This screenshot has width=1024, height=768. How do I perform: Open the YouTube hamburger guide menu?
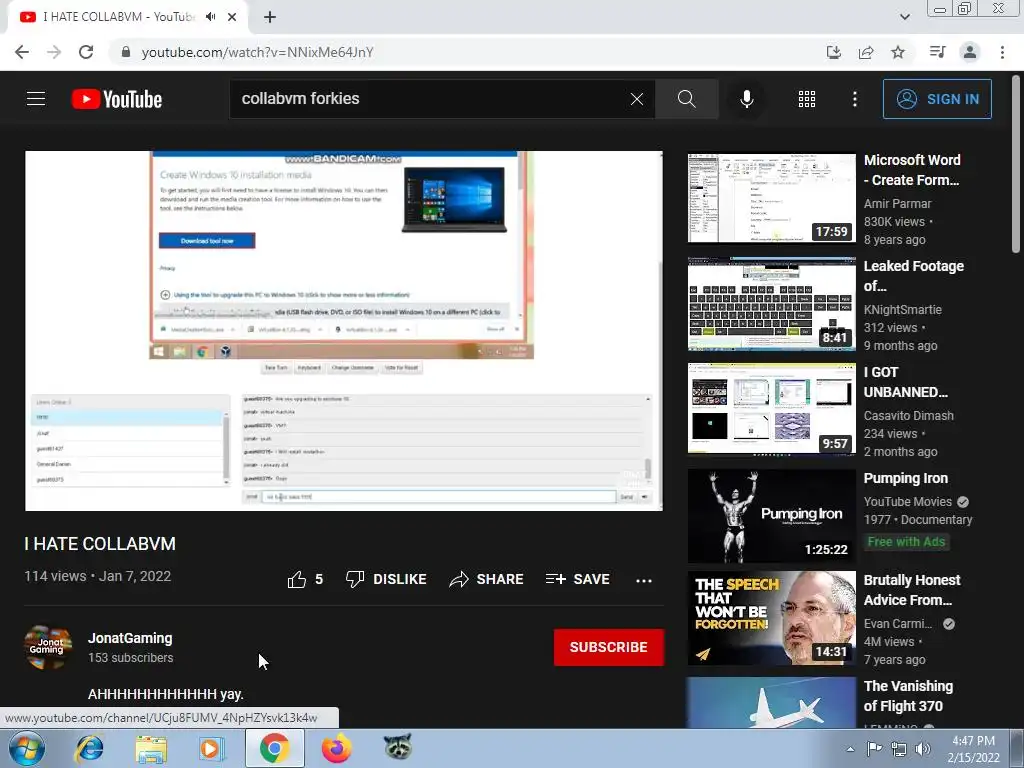(x=36, y=99)
